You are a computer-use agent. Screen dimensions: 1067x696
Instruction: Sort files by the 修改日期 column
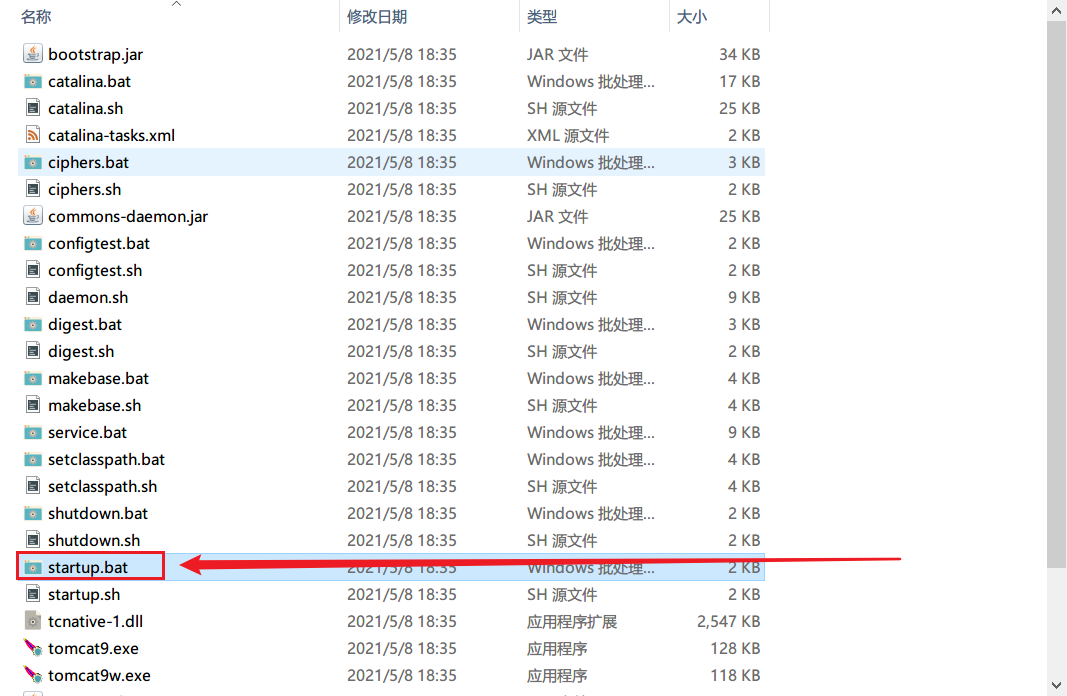(377, 16)
